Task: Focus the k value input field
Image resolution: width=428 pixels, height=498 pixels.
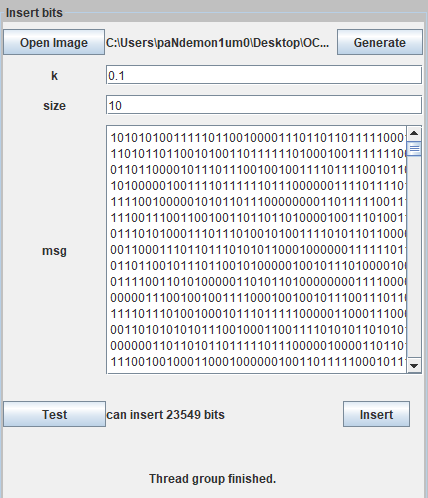Action: pos(264,75)
